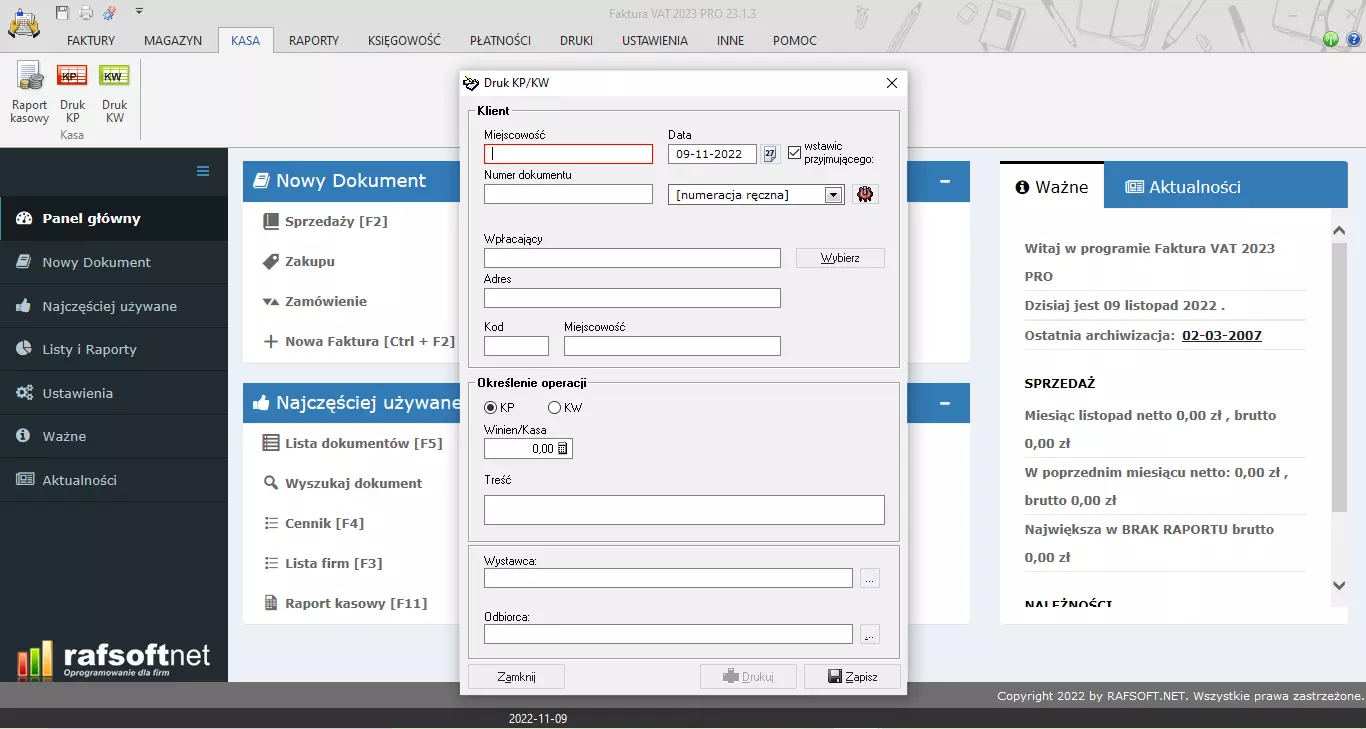Open the date picker calendar icon

point(770,154)
